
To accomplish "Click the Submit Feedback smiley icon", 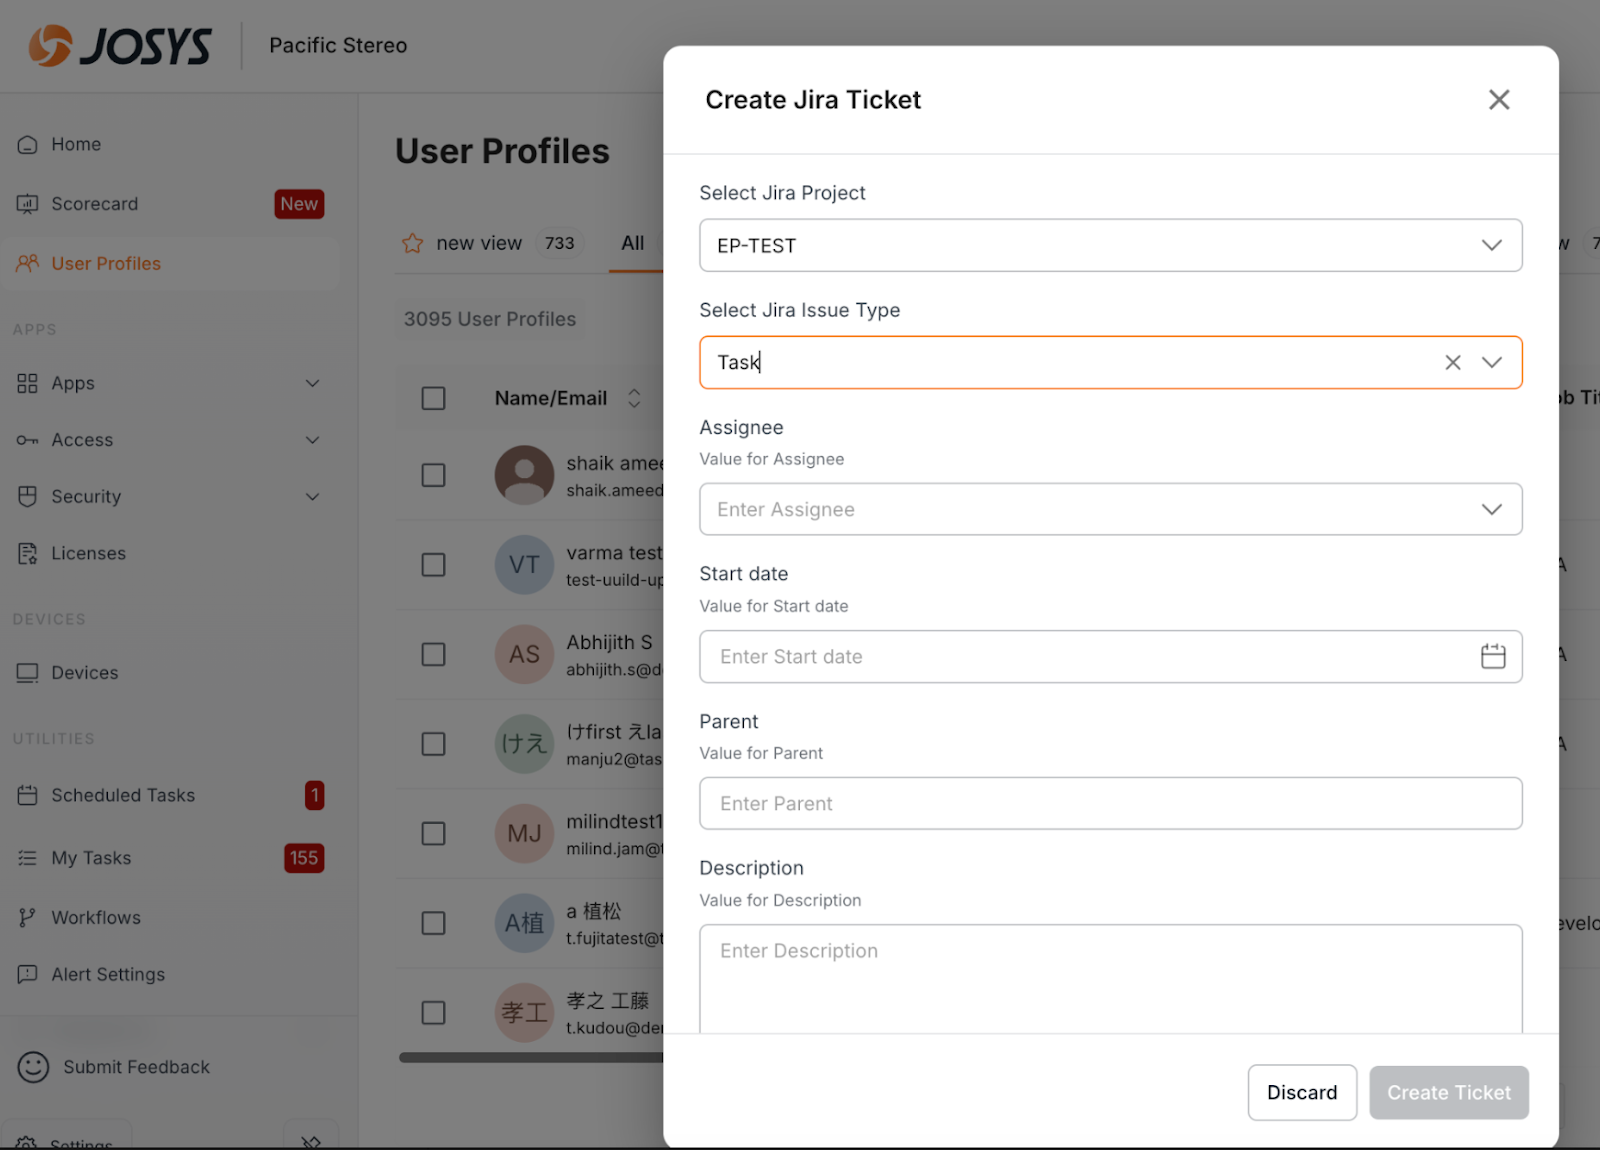I will click(x=33, y=1067).
